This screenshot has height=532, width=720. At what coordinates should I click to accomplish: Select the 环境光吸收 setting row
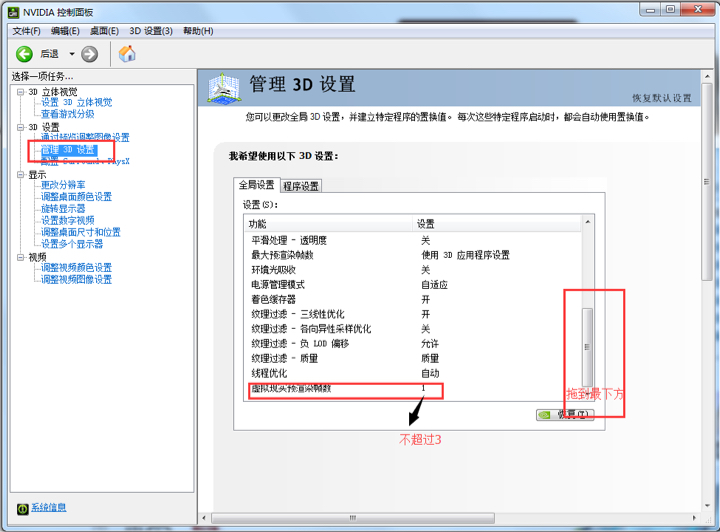click(413, 269)
